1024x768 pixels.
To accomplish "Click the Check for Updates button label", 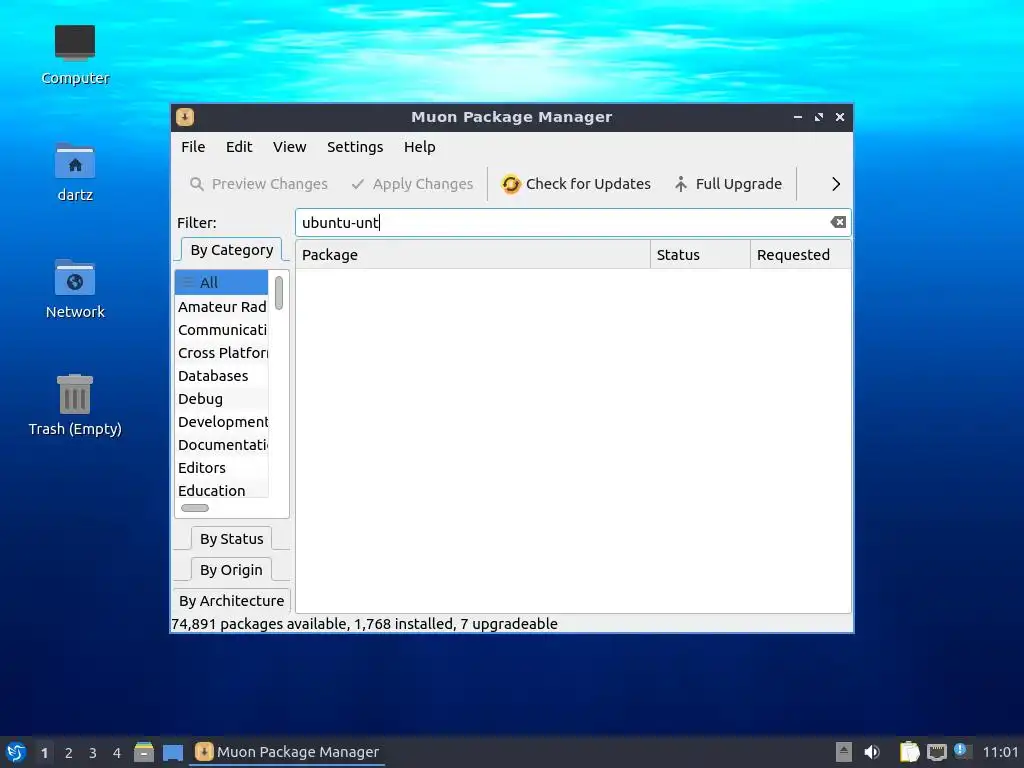I will [x=588, y=184].
